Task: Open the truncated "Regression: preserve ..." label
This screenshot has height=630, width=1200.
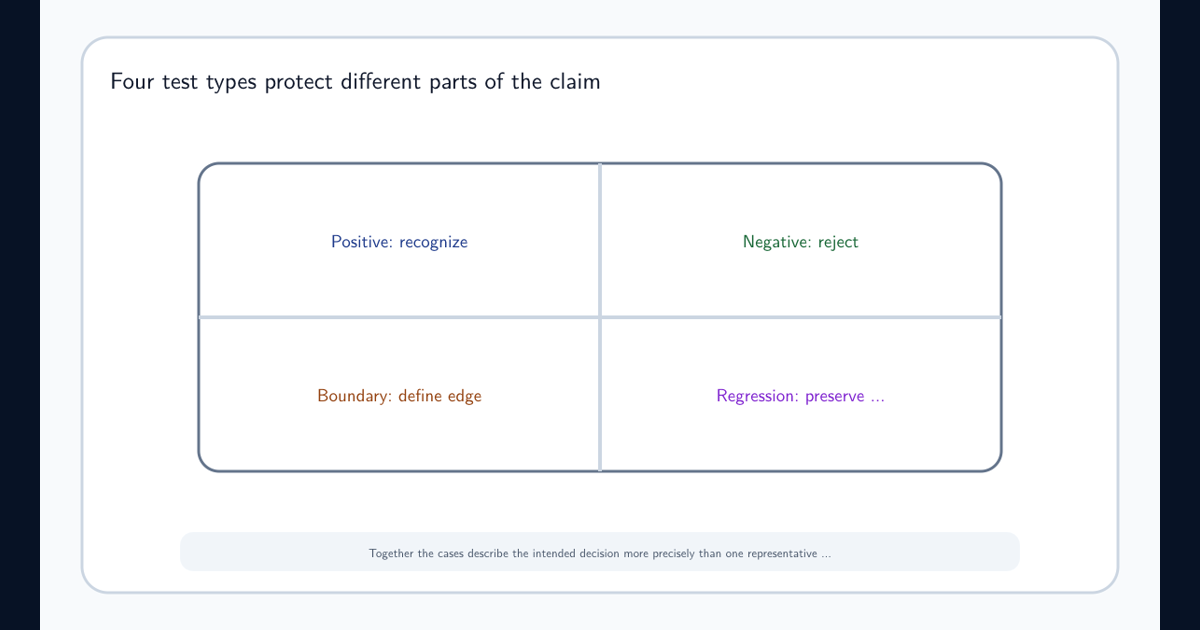Action: (x=800, y=396)
